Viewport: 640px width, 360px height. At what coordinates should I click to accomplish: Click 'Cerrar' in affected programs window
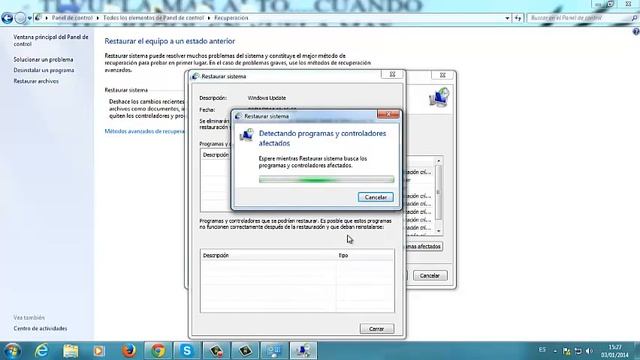click(x=377, y=329)
